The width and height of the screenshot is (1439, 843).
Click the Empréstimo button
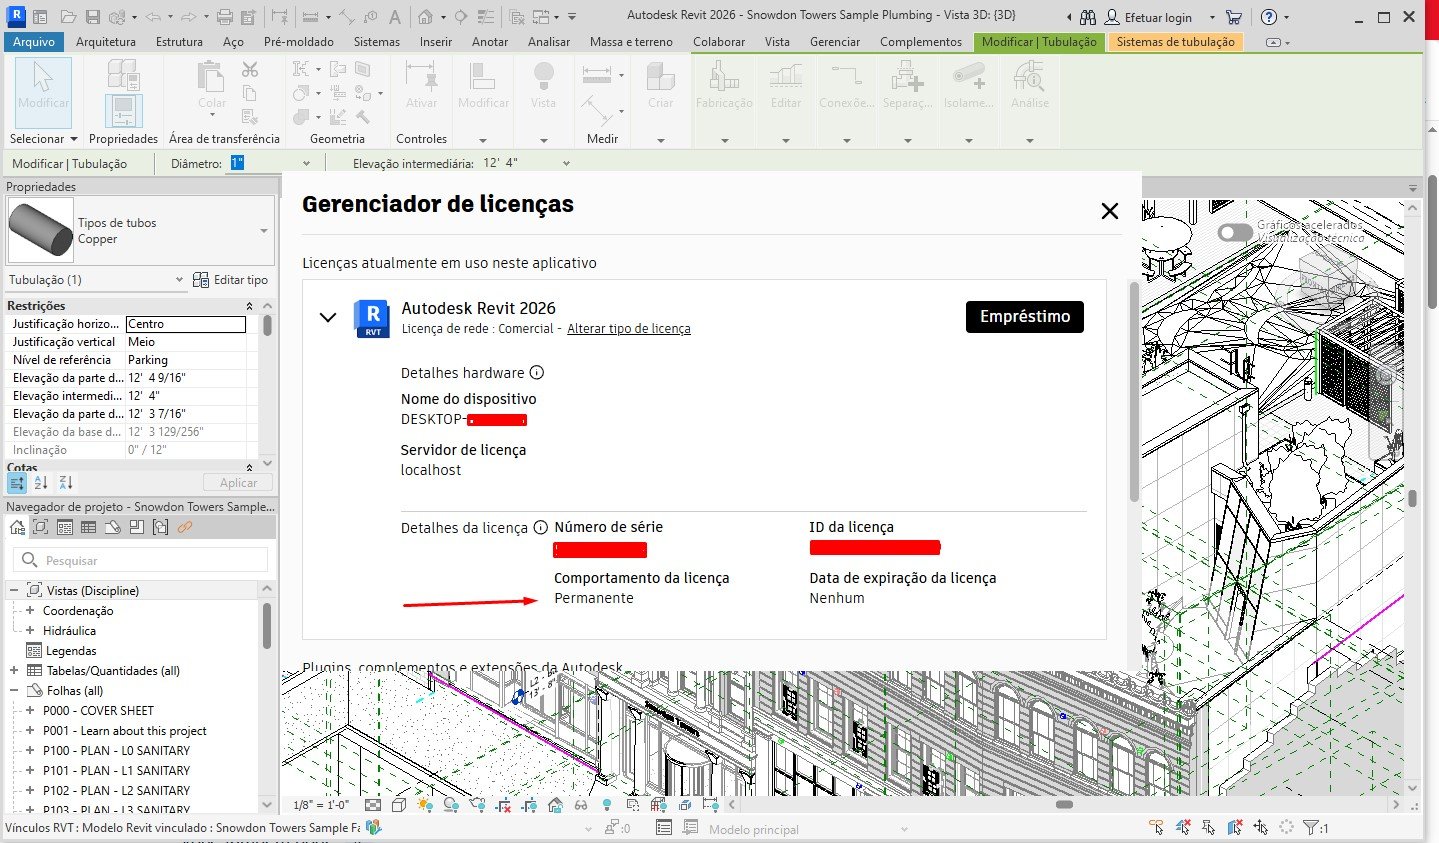coord(1025,316)
